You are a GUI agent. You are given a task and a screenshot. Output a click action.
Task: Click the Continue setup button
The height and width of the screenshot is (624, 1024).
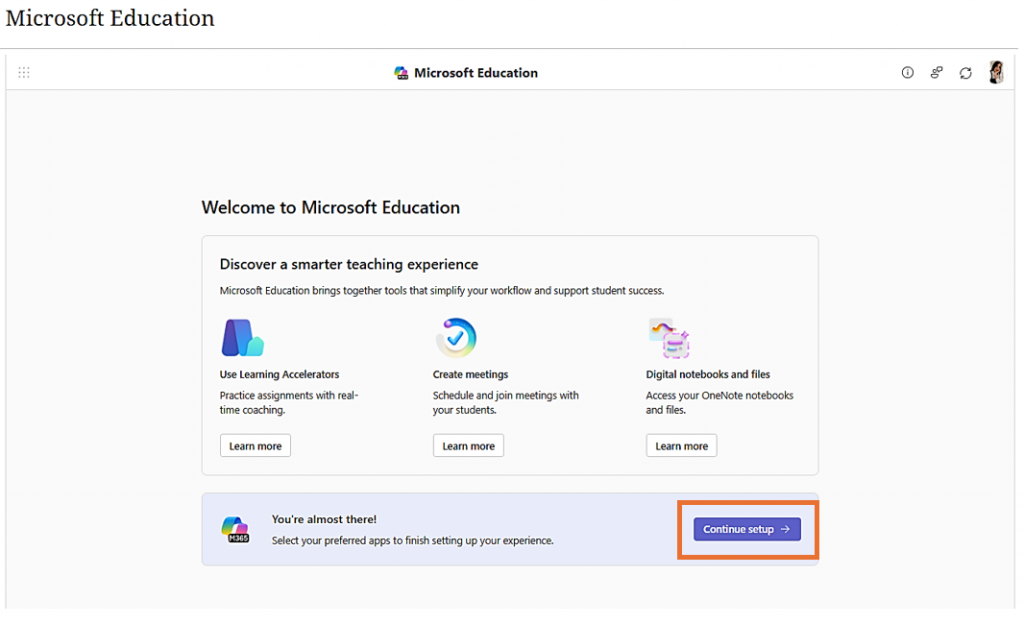pos(747,529)
